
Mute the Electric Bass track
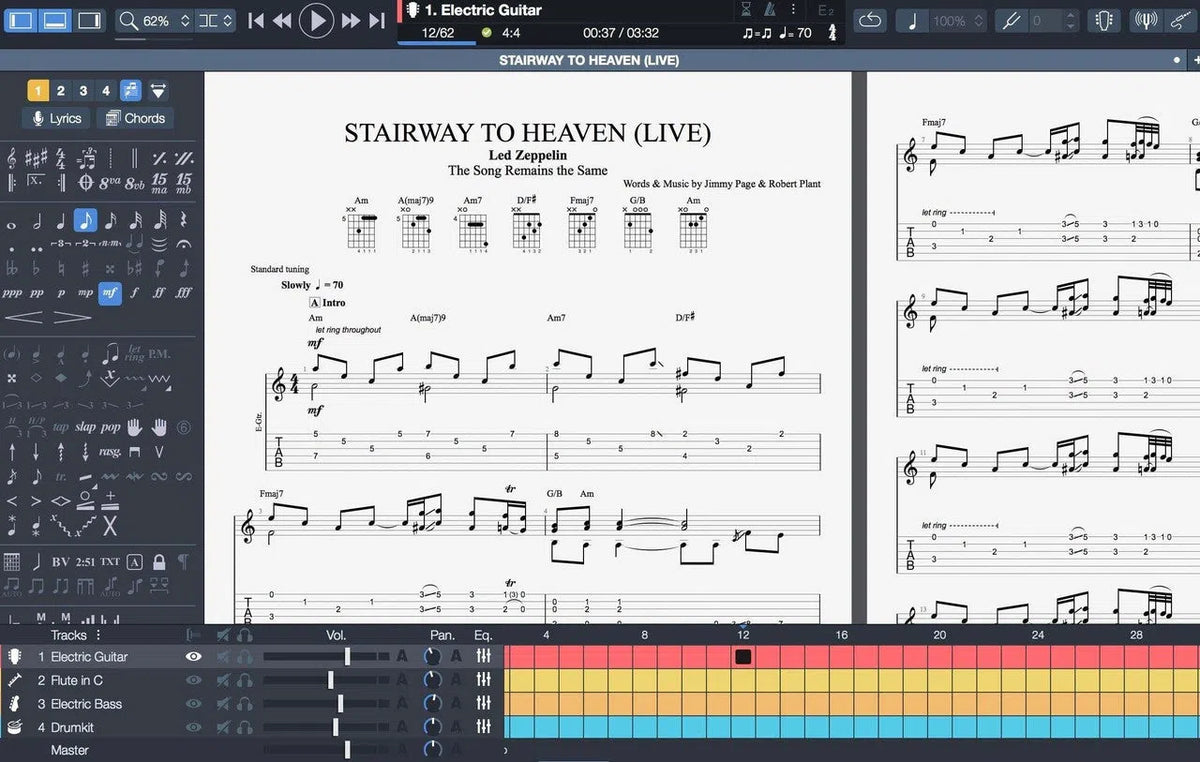[x=223, y=704]
